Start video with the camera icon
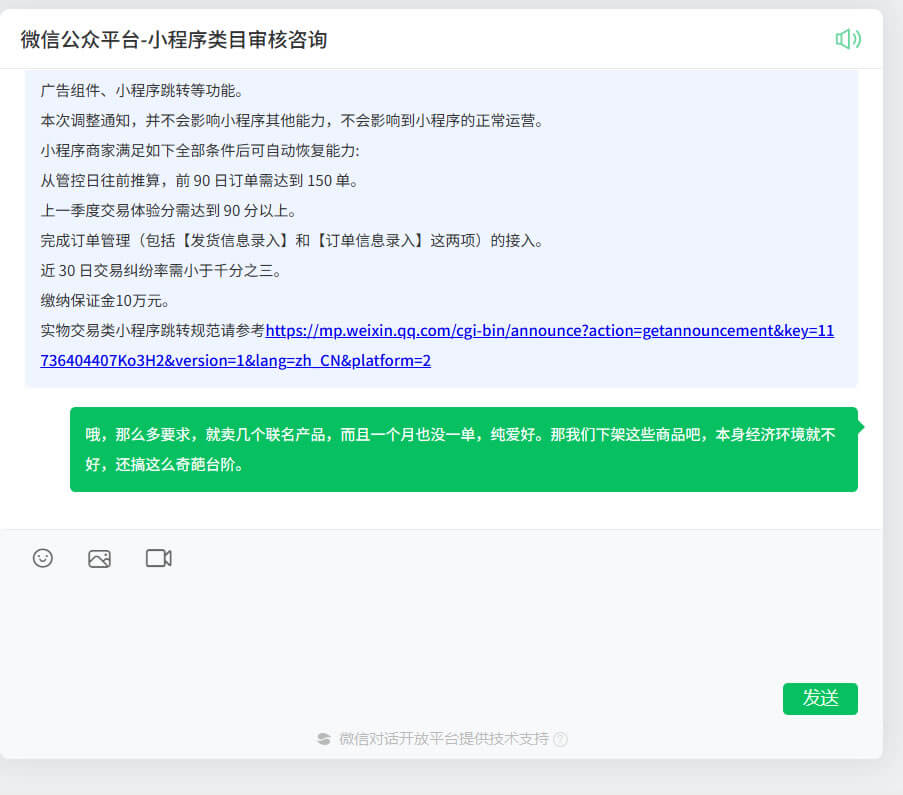The image size is (903, 795). [x=158, y=558]
